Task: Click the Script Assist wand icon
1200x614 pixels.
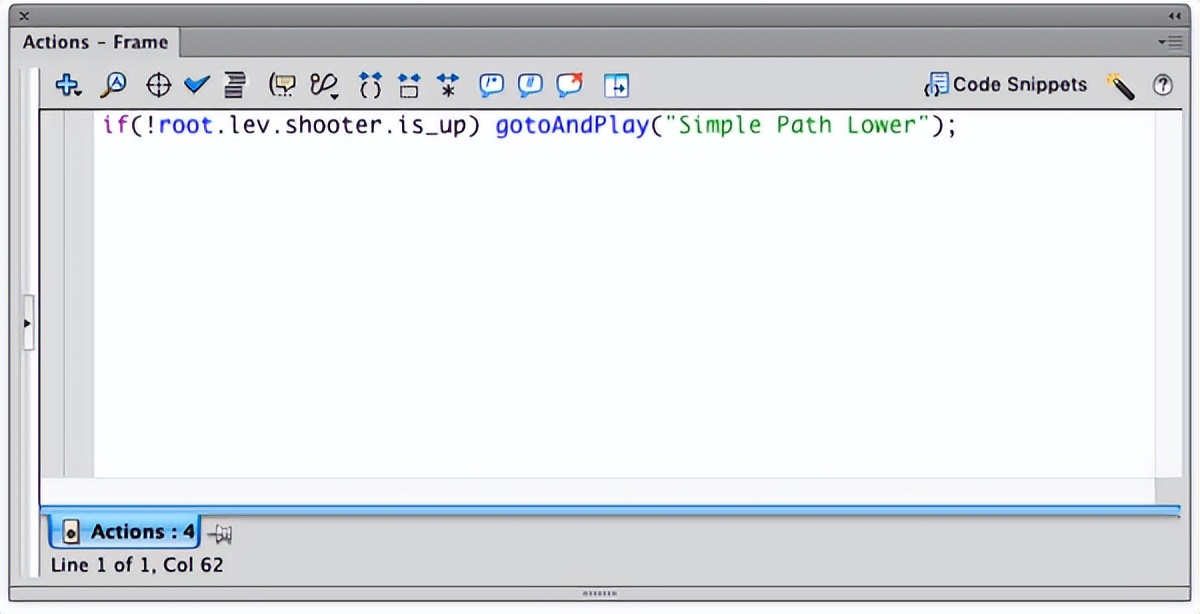Action: (1120, 86)
